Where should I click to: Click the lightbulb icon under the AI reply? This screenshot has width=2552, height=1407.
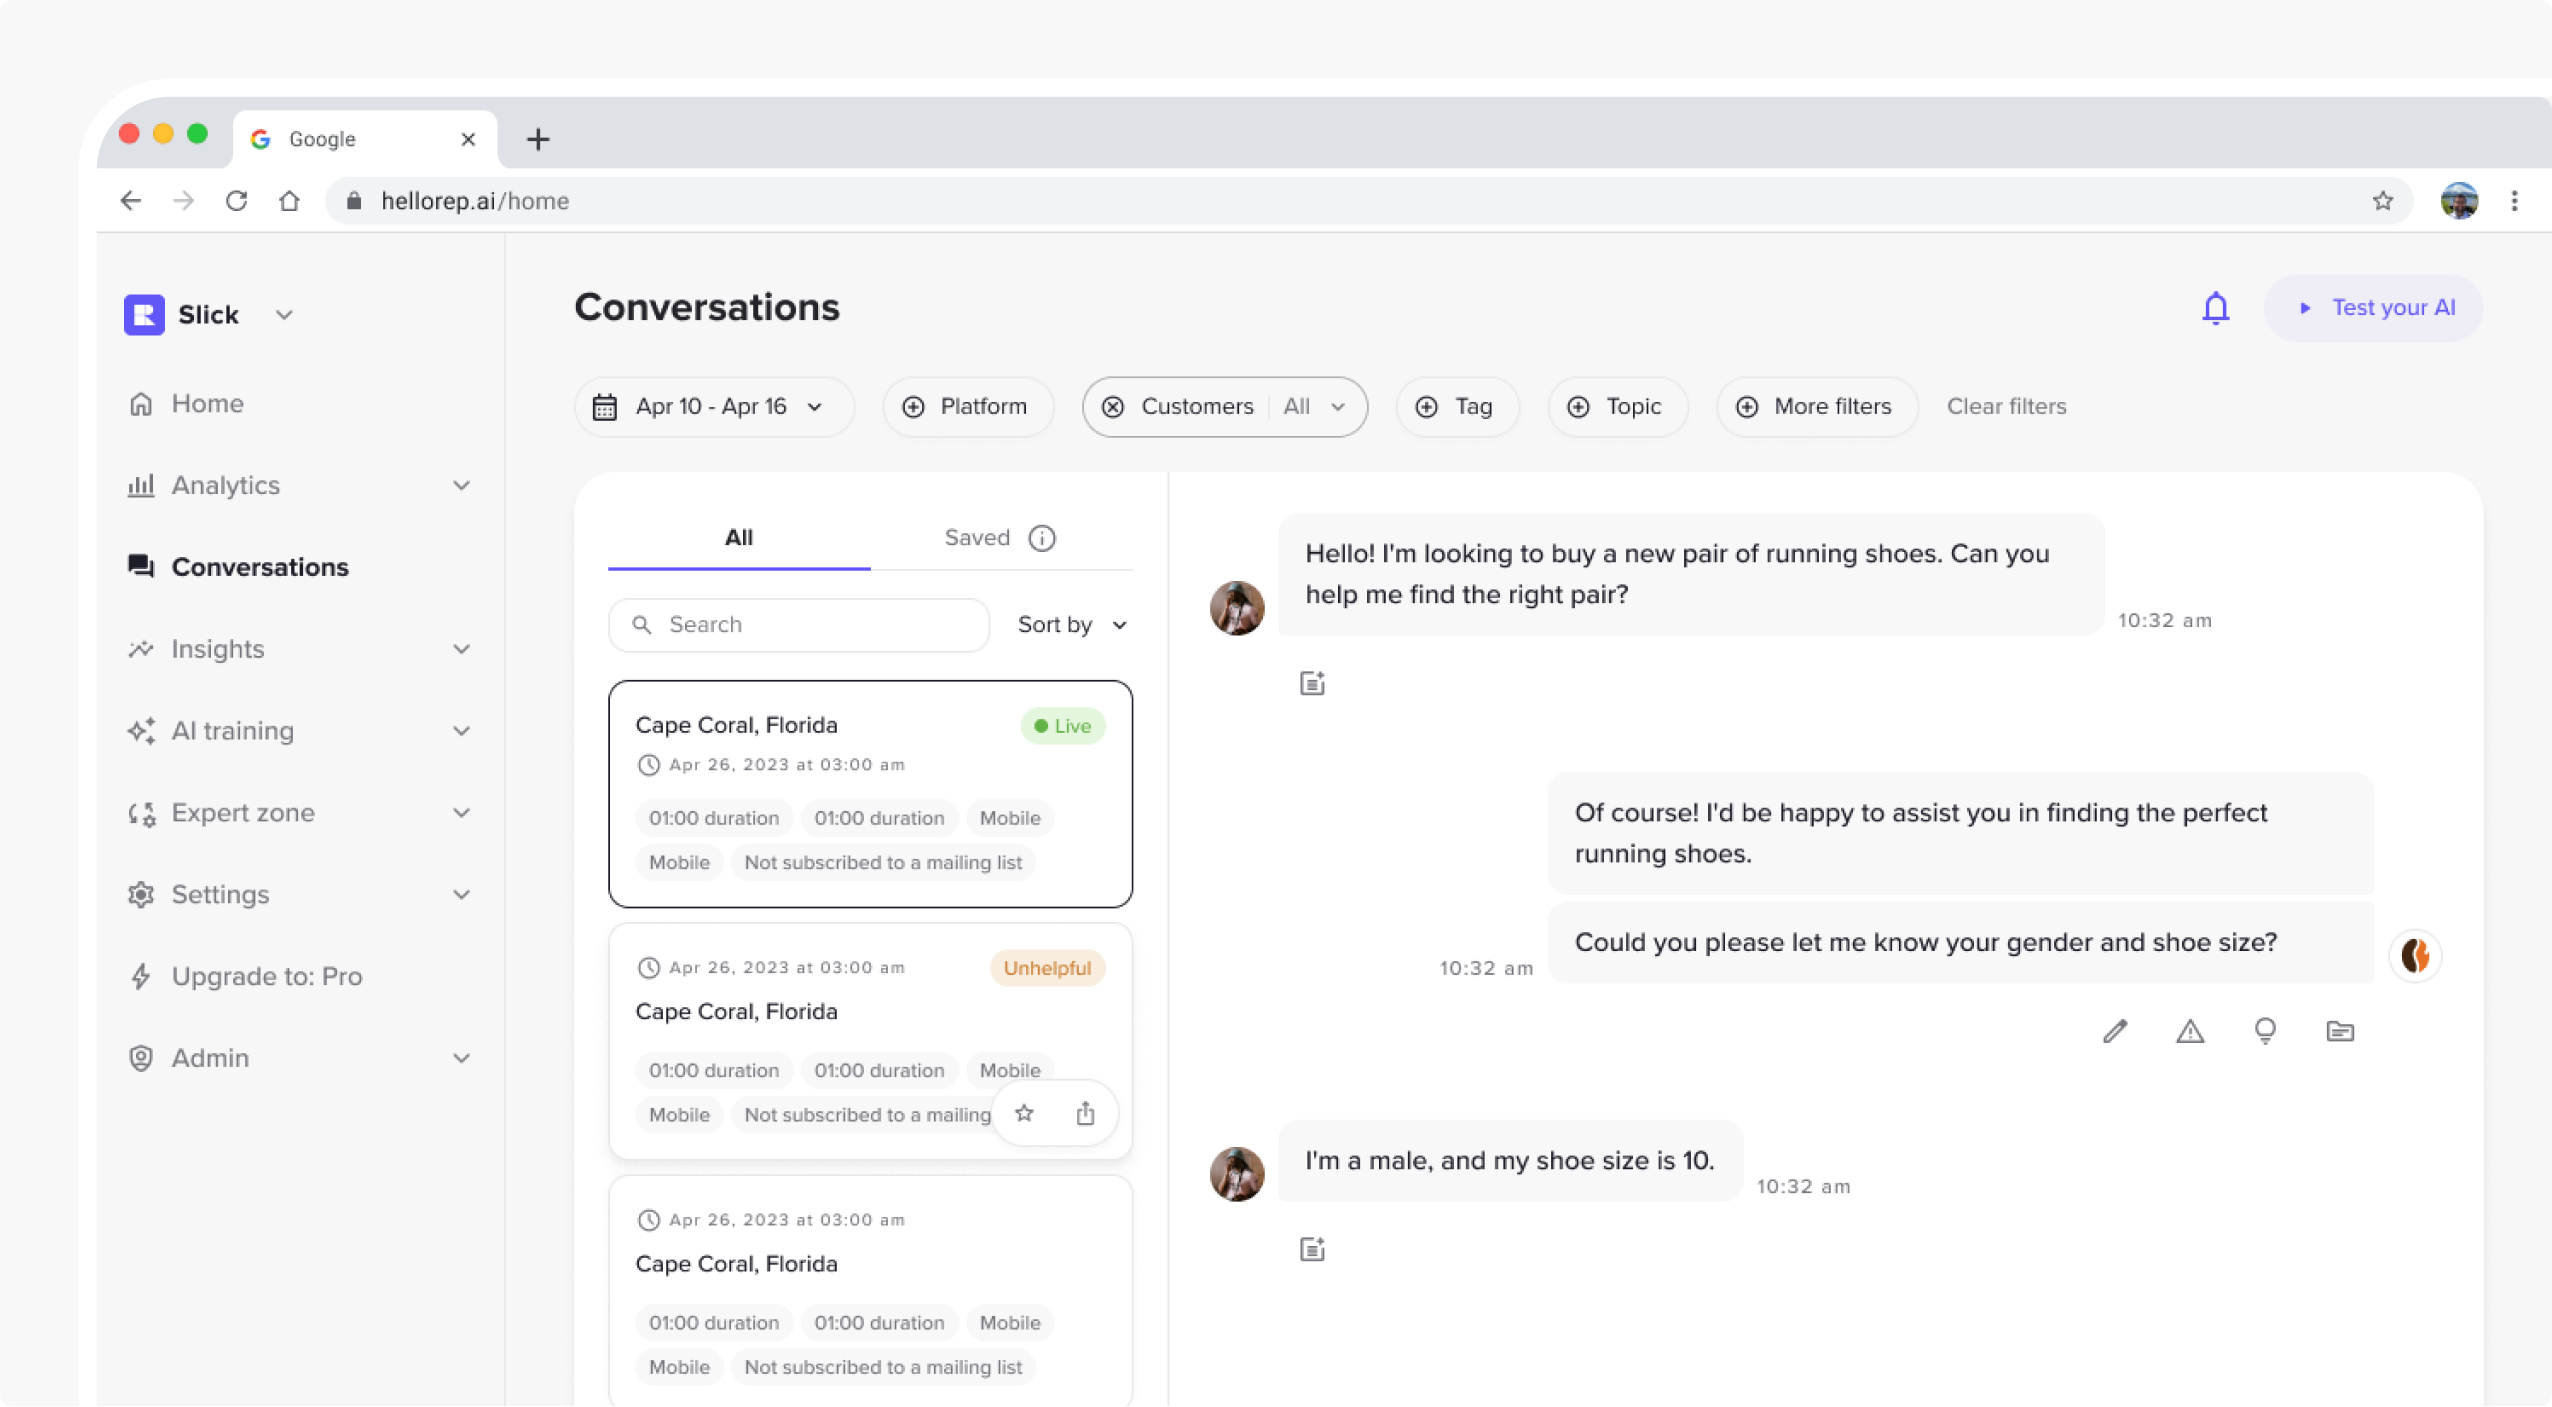coord(2265,1031)
